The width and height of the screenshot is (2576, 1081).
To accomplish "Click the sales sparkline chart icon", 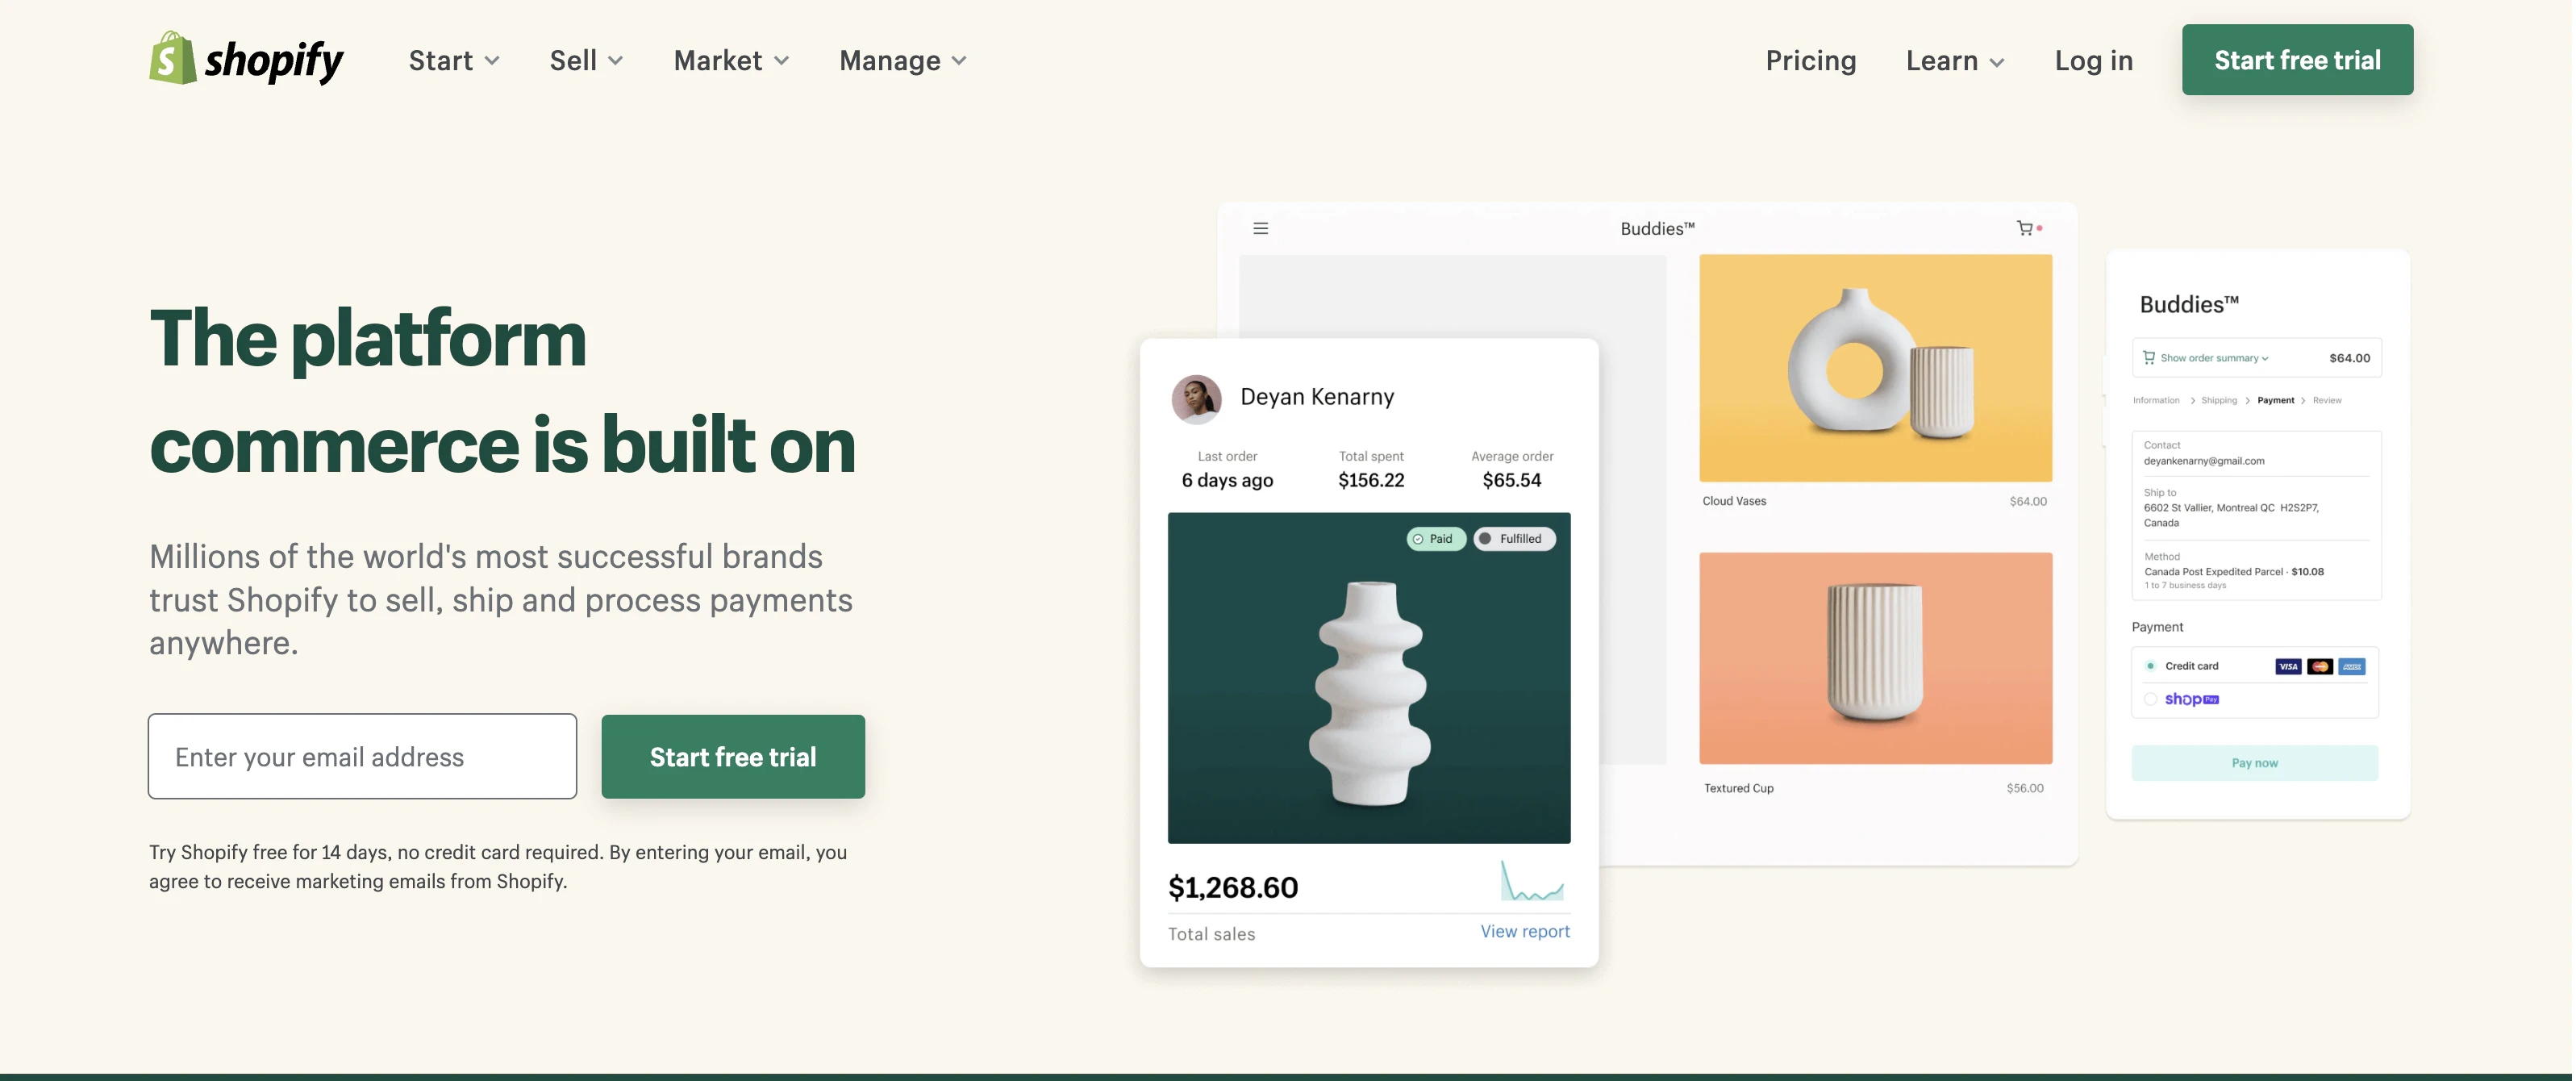I will pyautogui.click(x=1532, y=881).
